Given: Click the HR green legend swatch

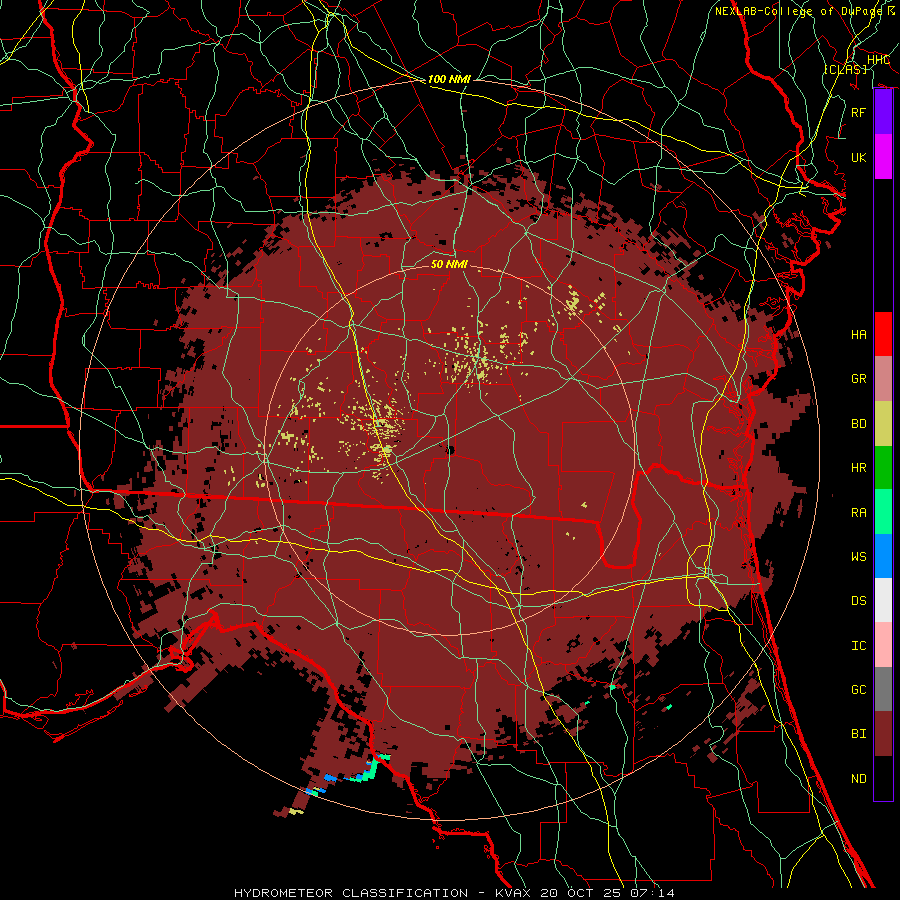Looking at the screenshot, I should point(883,468).
